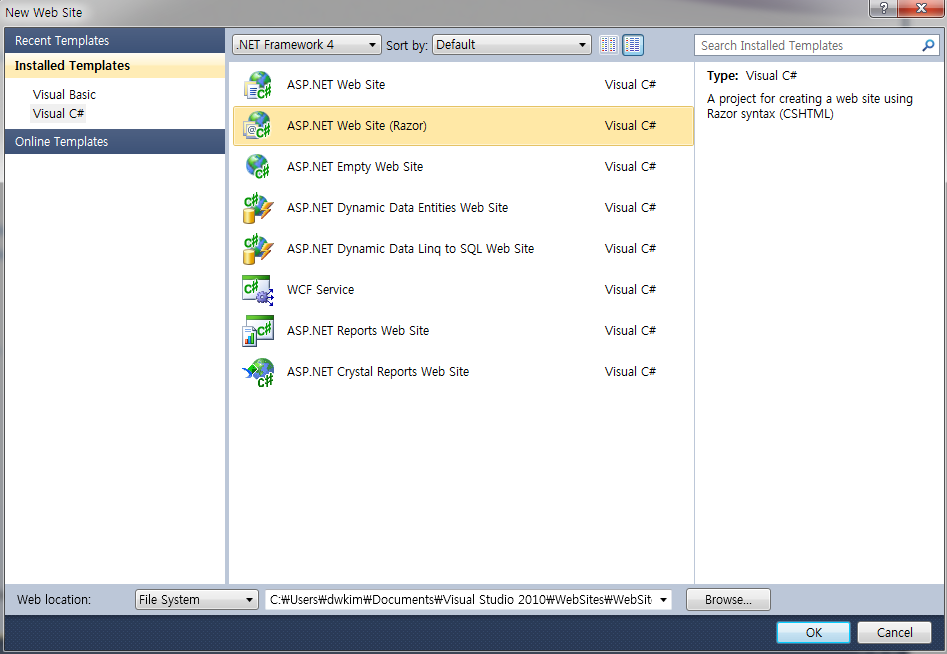Click the ASP.NET Web Site template icon
The image size is (947, 654).
pos(258,85)
